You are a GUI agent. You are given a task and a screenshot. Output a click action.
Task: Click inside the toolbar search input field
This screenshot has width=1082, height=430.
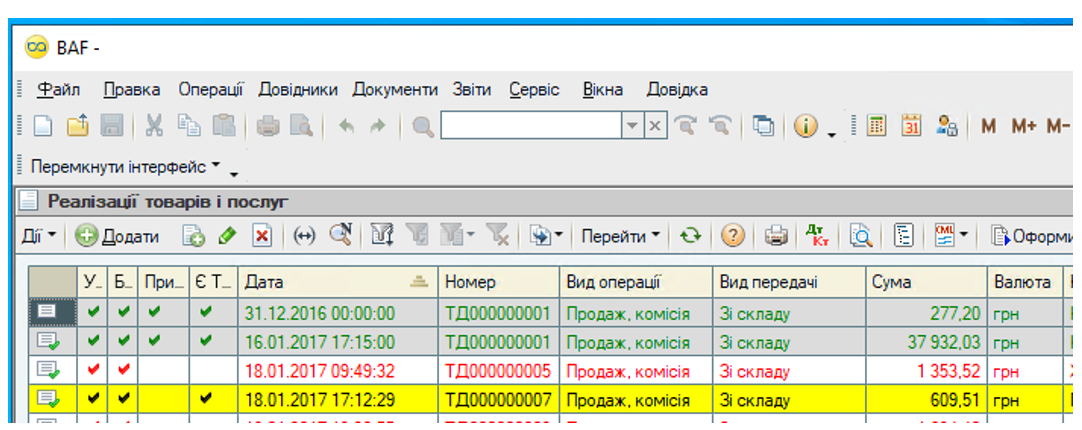532,126
